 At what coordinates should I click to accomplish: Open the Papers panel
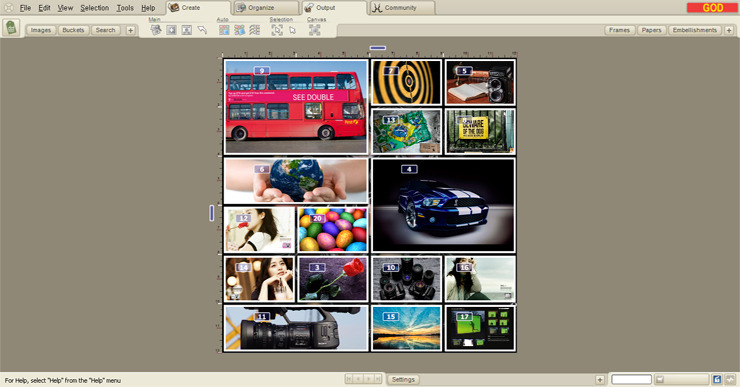(x=651, y=30)
